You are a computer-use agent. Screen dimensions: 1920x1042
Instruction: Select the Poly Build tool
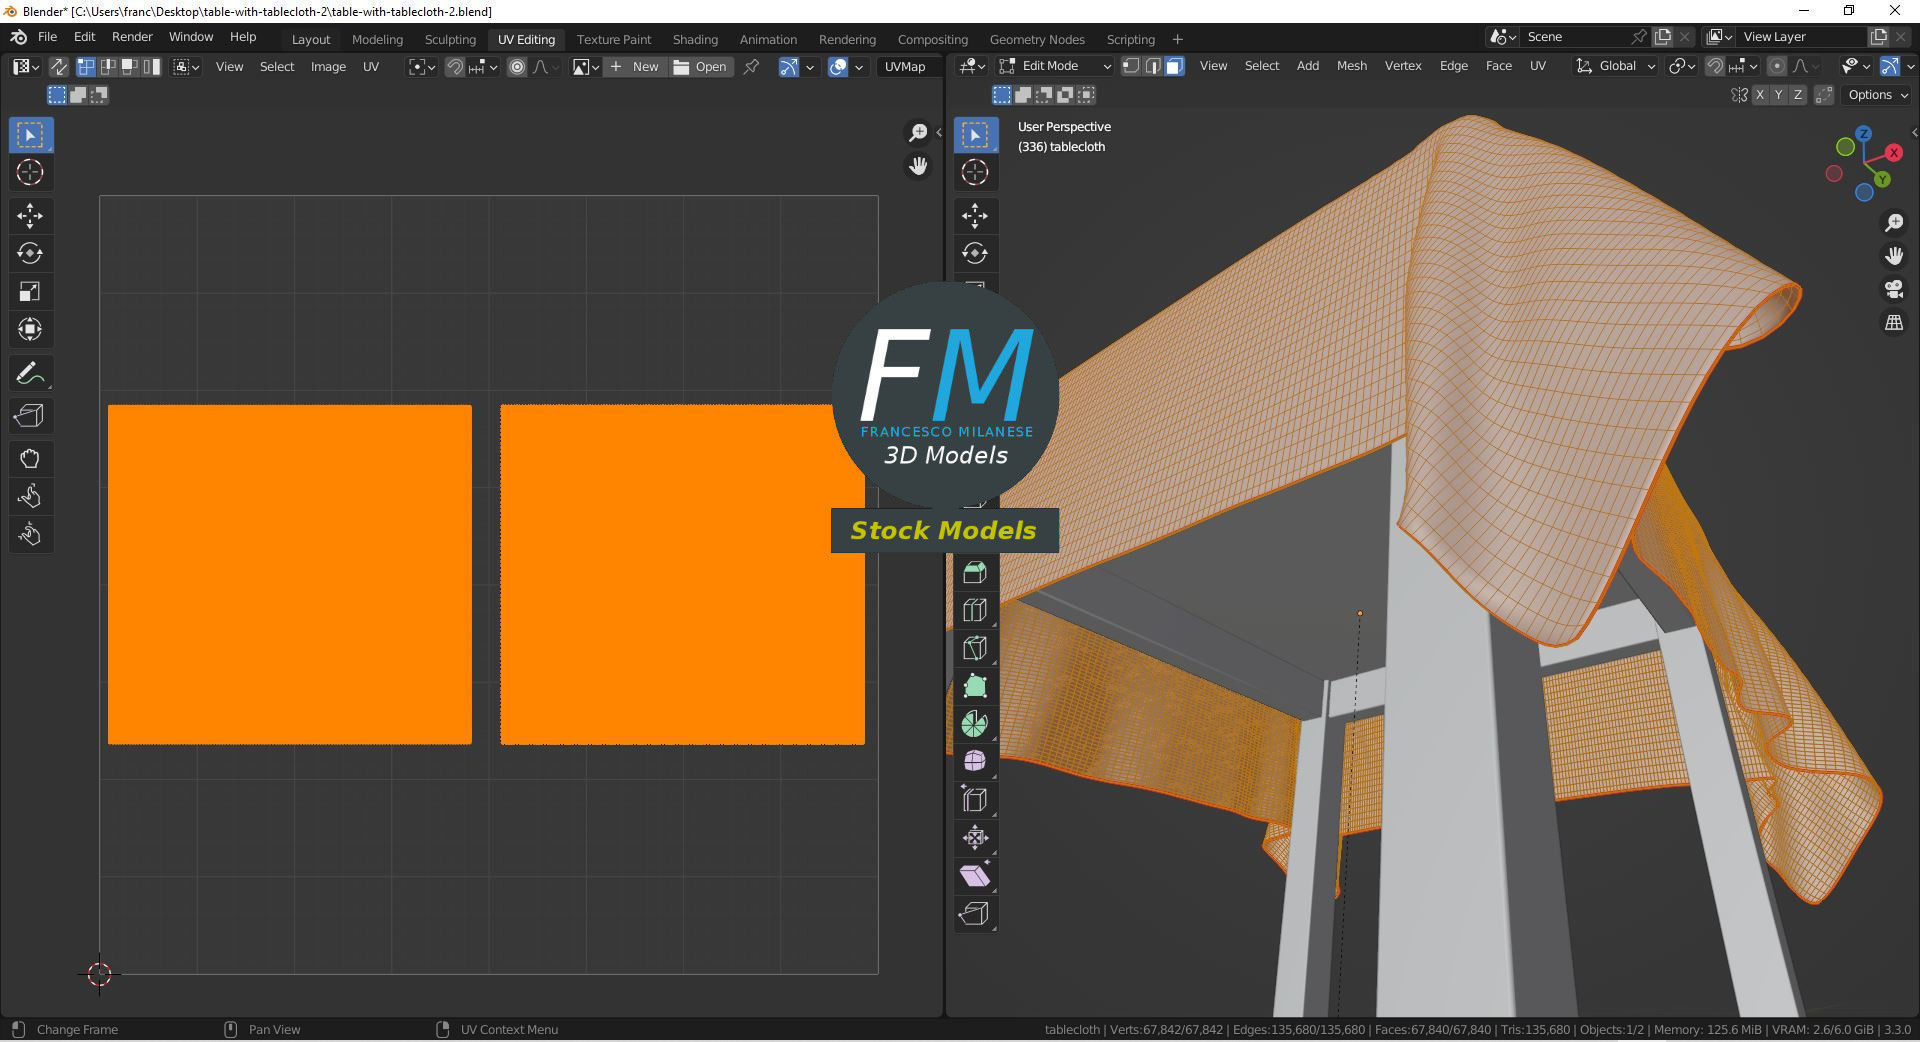[975, 686]
